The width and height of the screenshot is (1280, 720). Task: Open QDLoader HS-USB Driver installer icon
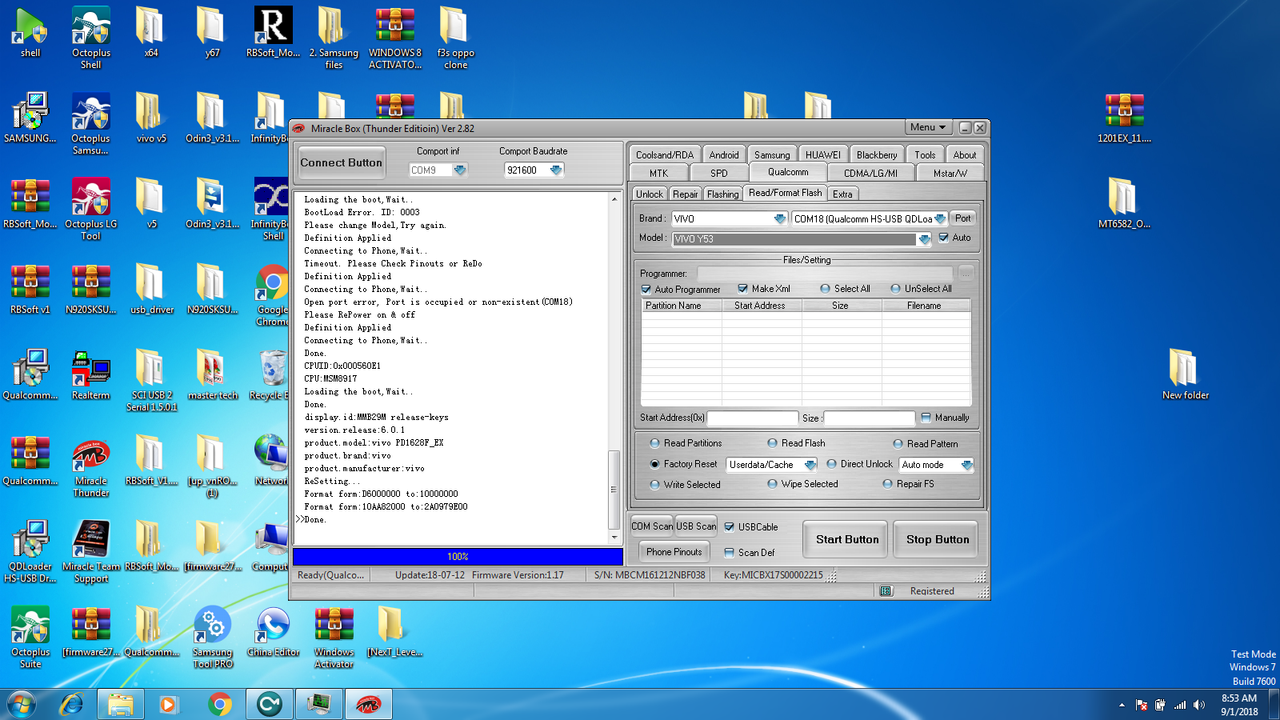click(31, 552)
